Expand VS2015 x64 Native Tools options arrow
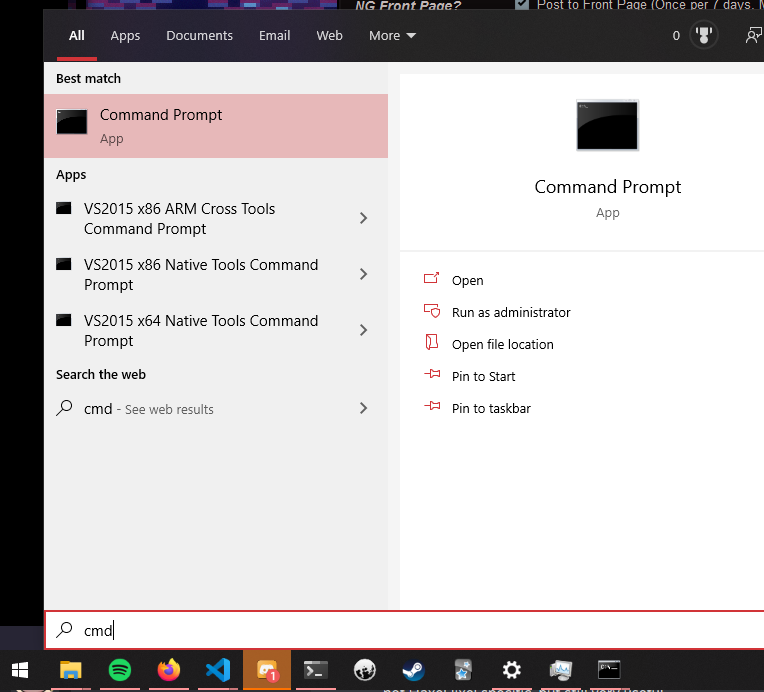Viewport: 764px width, 692px height. [x=363, y=330]
